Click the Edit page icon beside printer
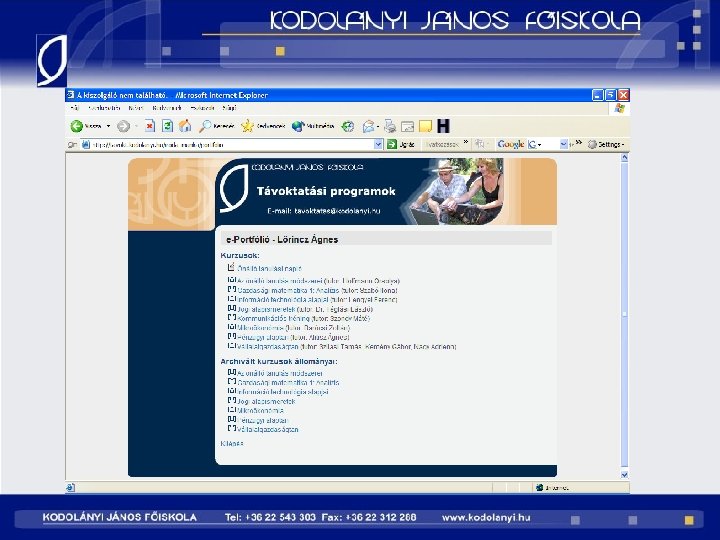This screenshot has width=720, height=540. pyautogui.click(x=407, y=126)
